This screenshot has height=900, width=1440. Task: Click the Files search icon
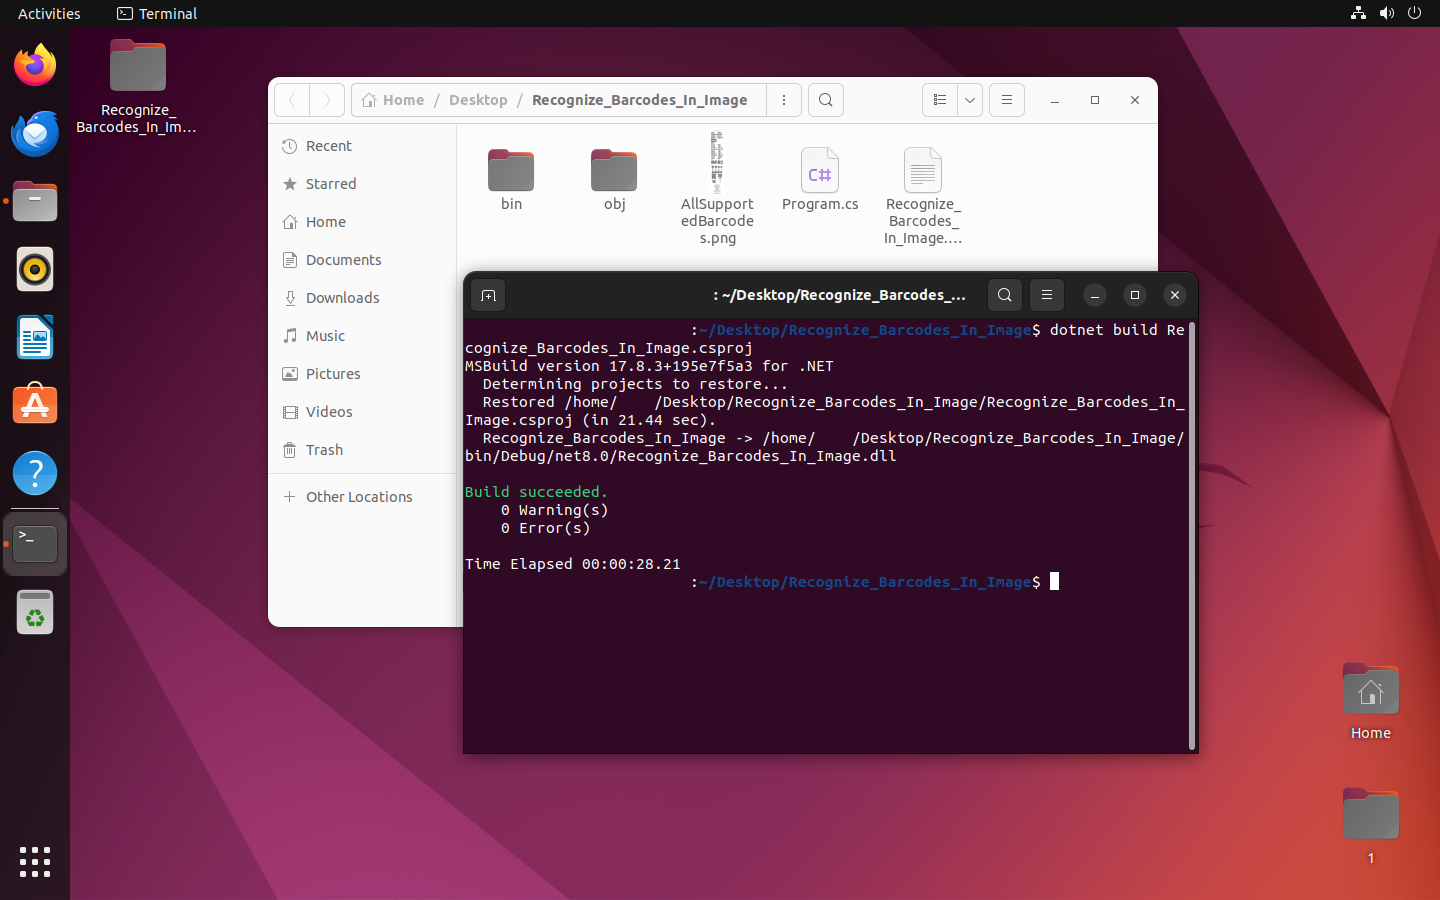point(826,100)
